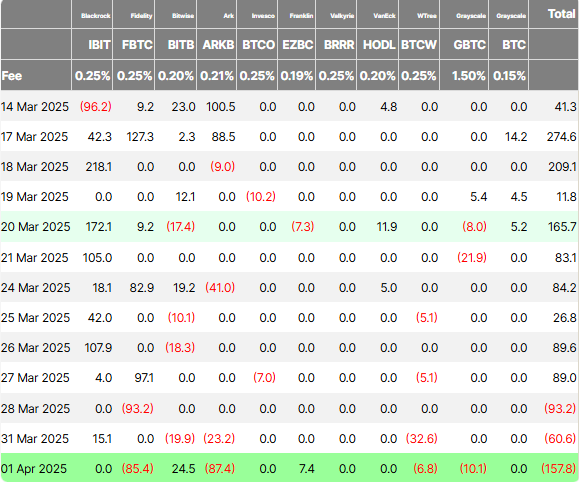Click the 11.9 HODL inflow value
The image size is (579, 482).
(387, 226)
